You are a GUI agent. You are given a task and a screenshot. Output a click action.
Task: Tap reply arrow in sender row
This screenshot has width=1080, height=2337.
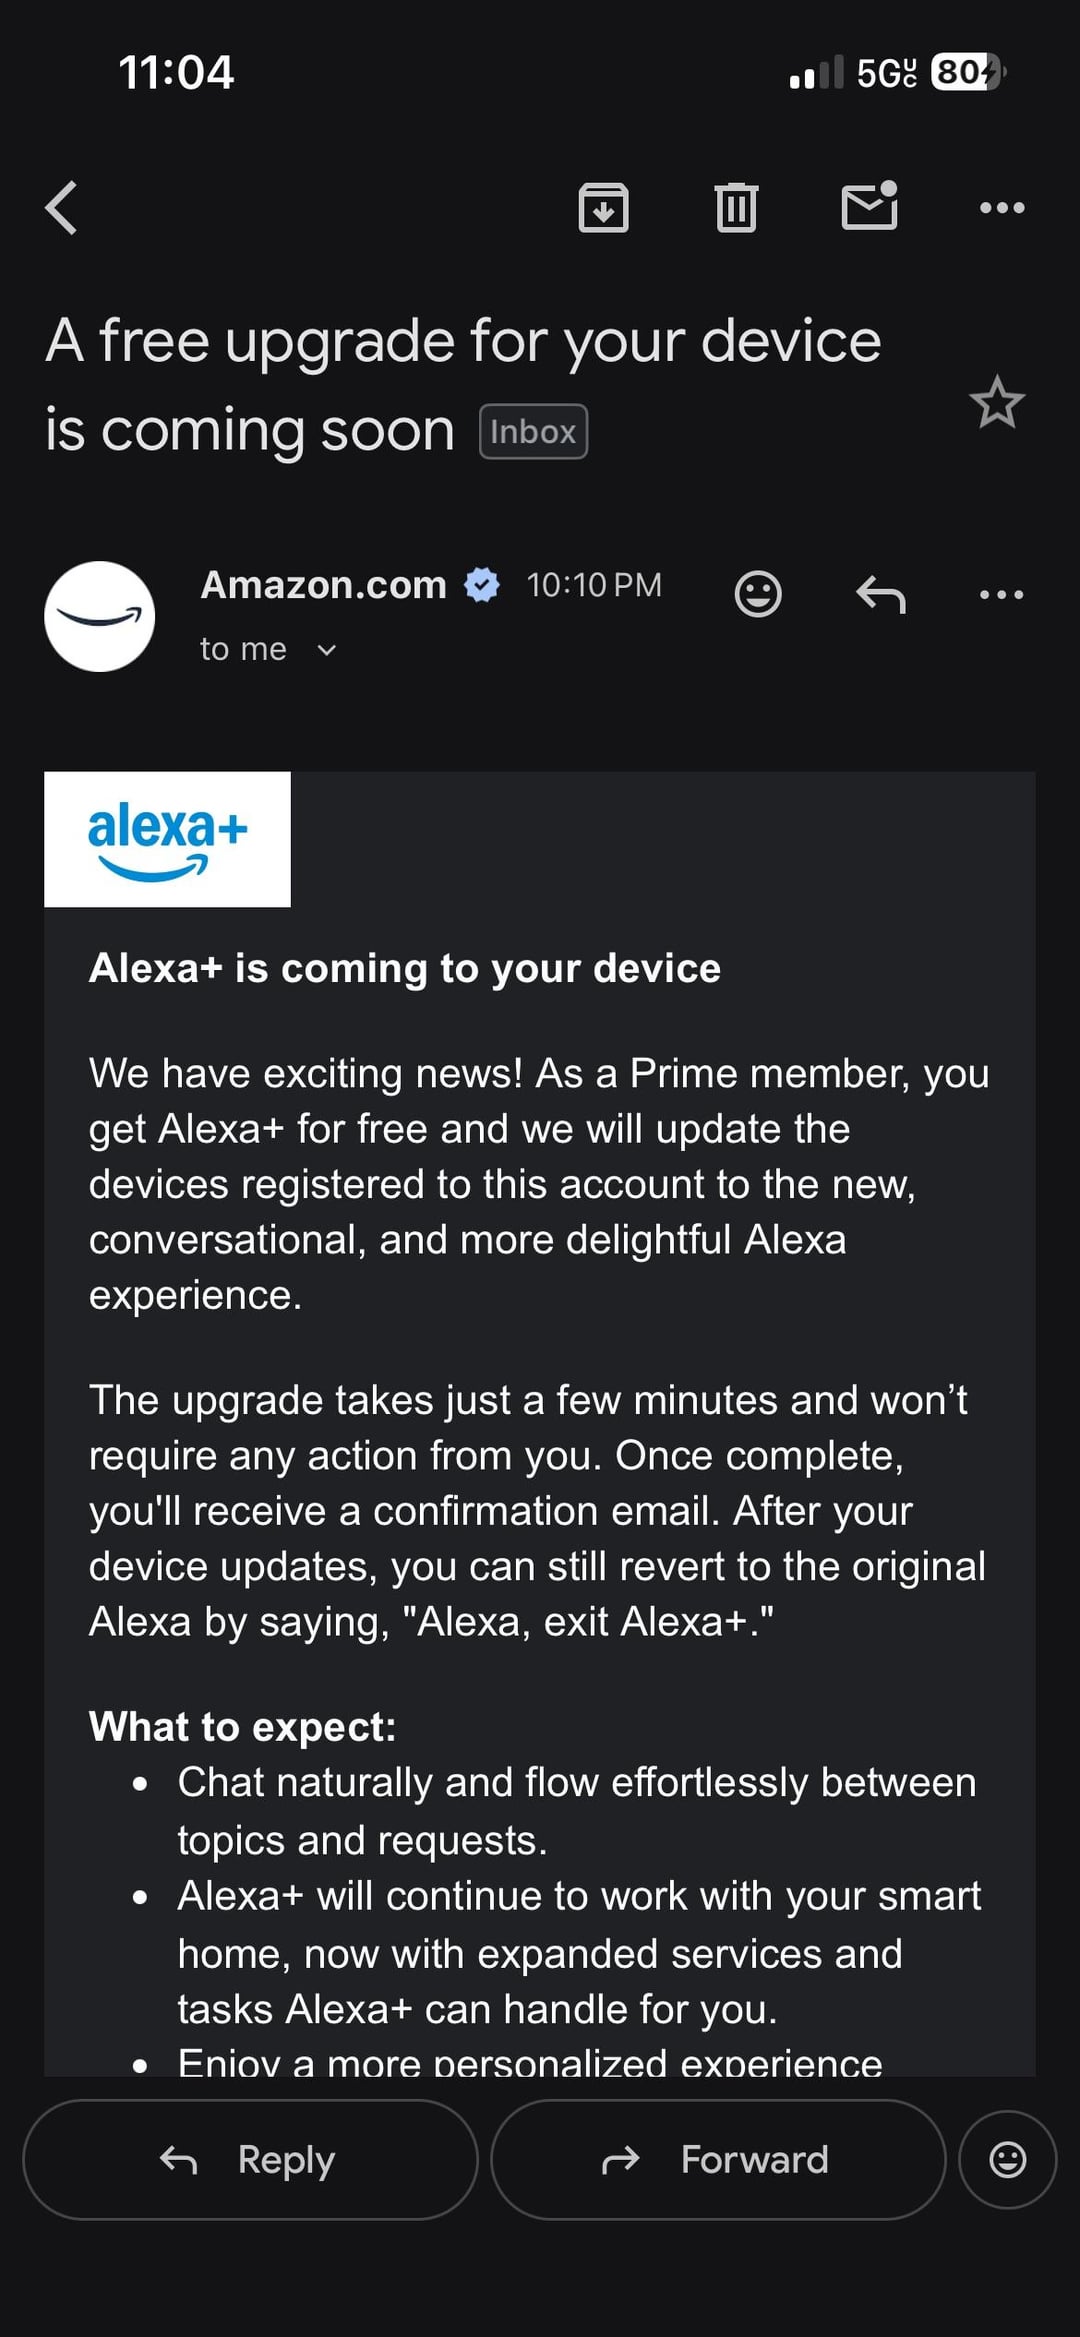point(880,594)
